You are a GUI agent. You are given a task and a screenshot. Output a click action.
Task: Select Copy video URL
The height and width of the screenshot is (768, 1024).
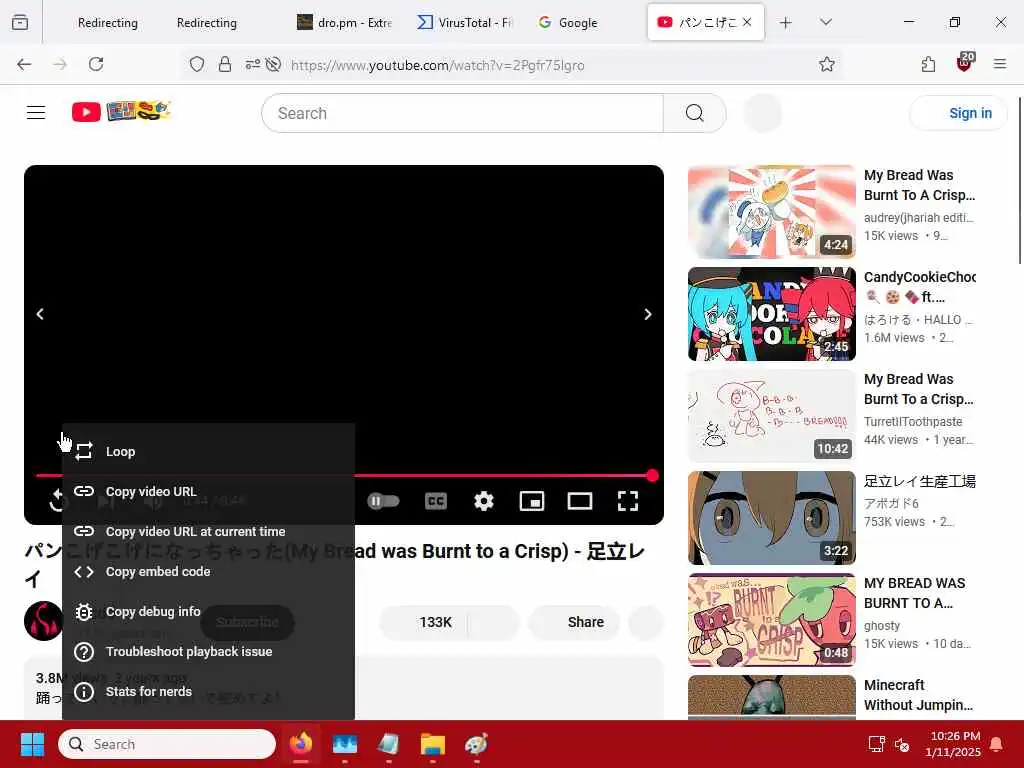[208, 491]
